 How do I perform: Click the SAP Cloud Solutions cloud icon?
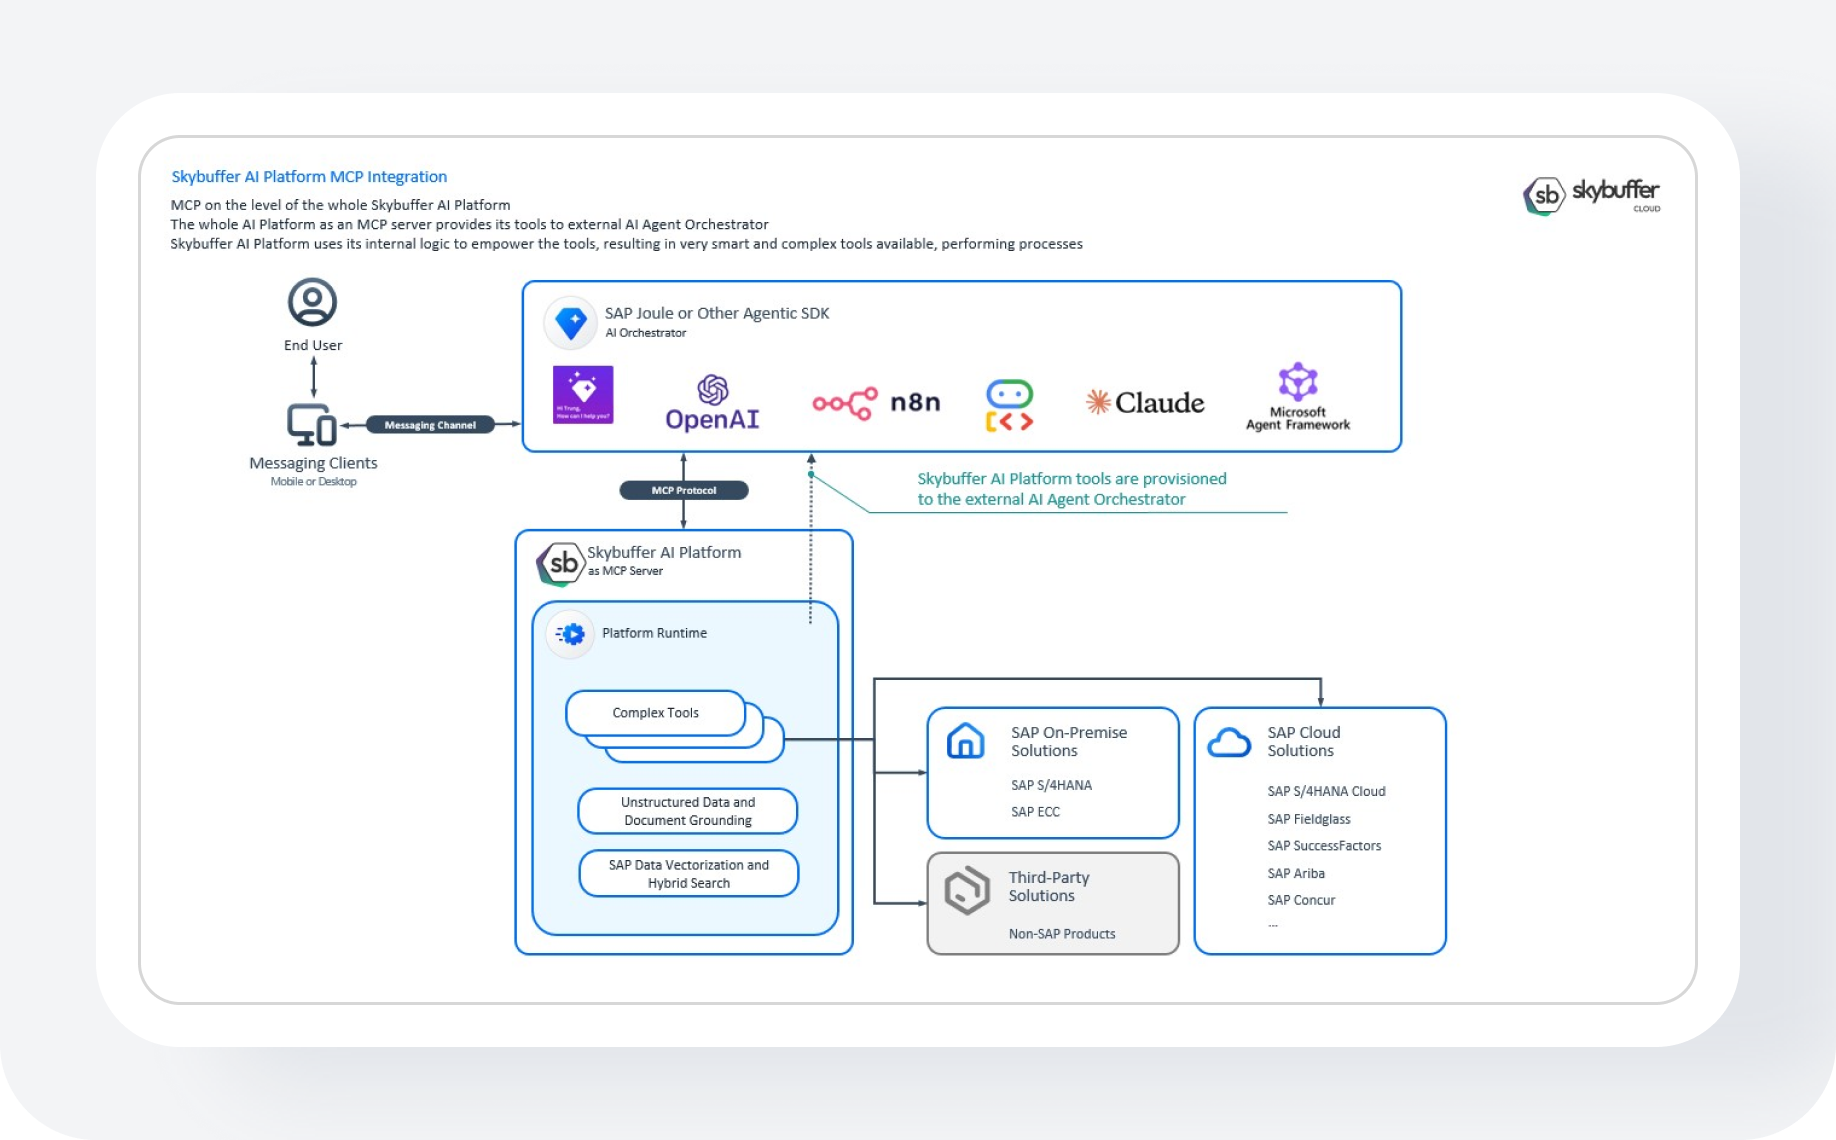1229,743
